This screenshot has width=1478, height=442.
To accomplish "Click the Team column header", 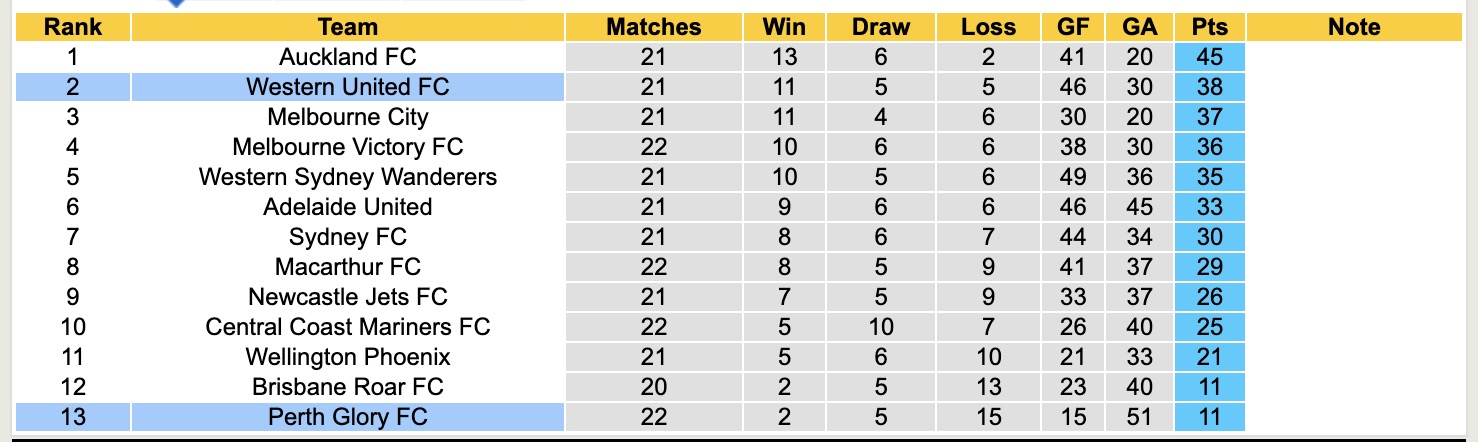I will [x=348, y=27].
